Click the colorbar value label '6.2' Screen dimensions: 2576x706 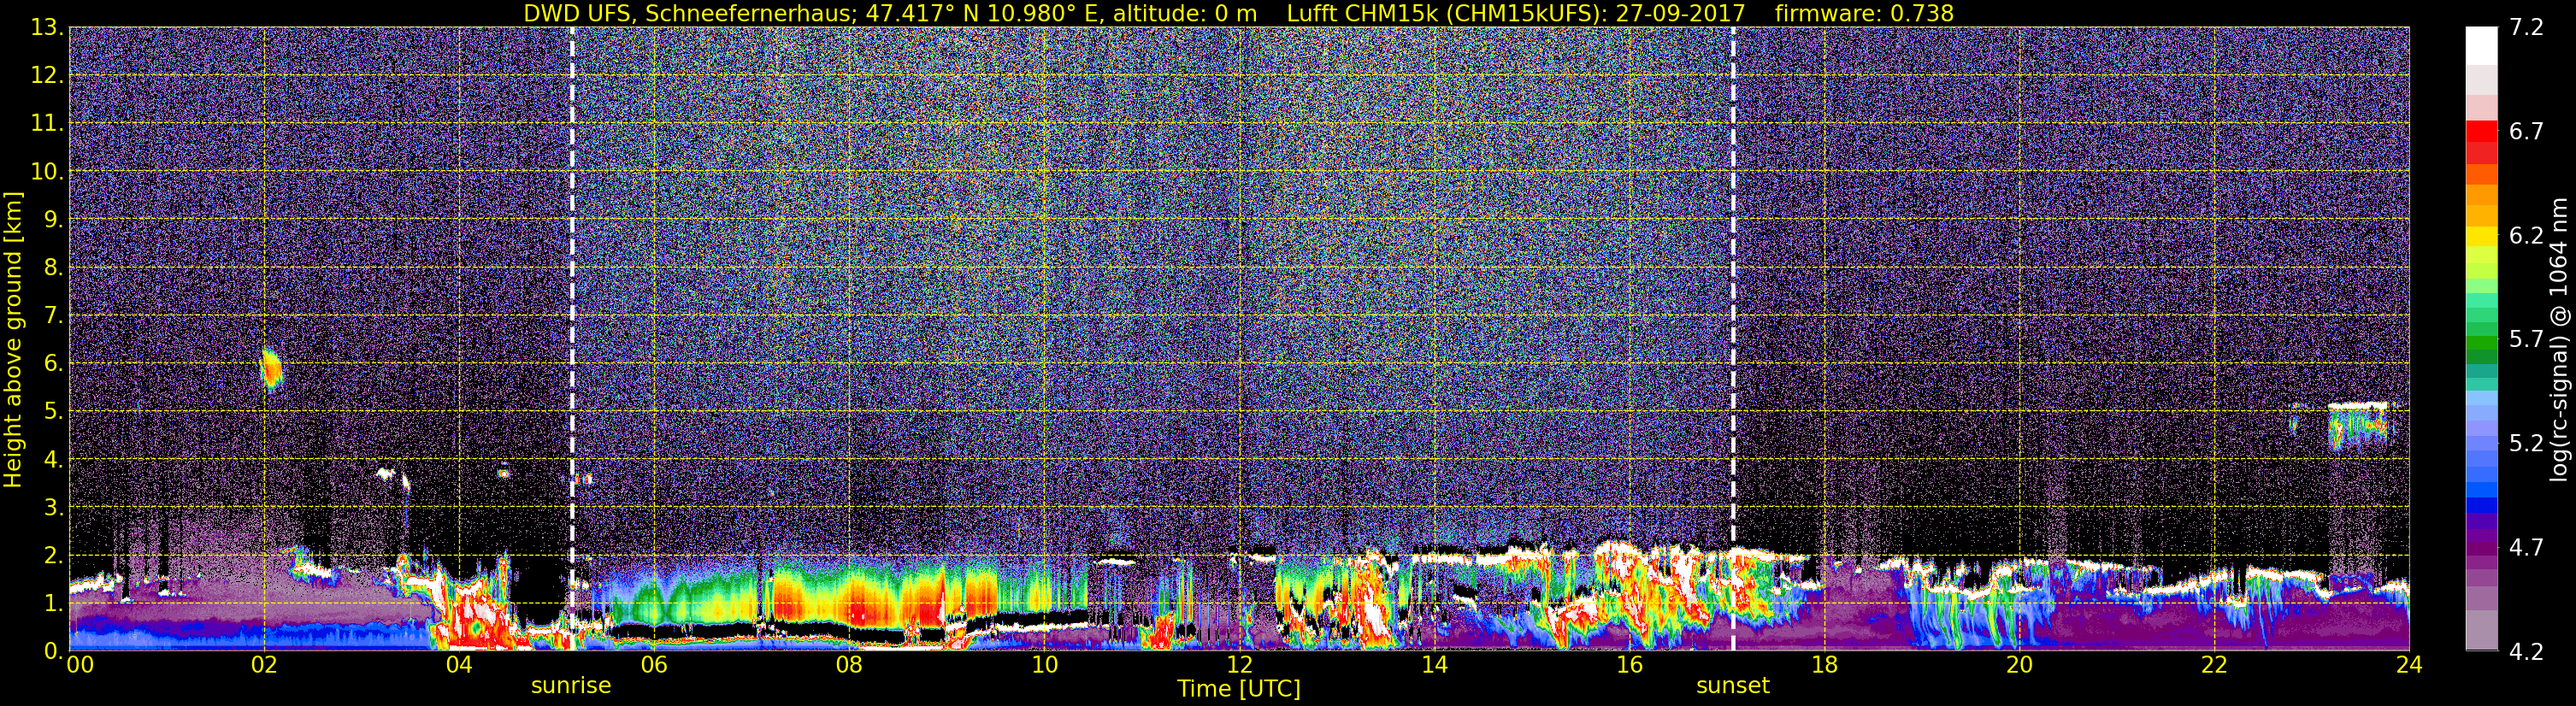(x=2526, y=236)
